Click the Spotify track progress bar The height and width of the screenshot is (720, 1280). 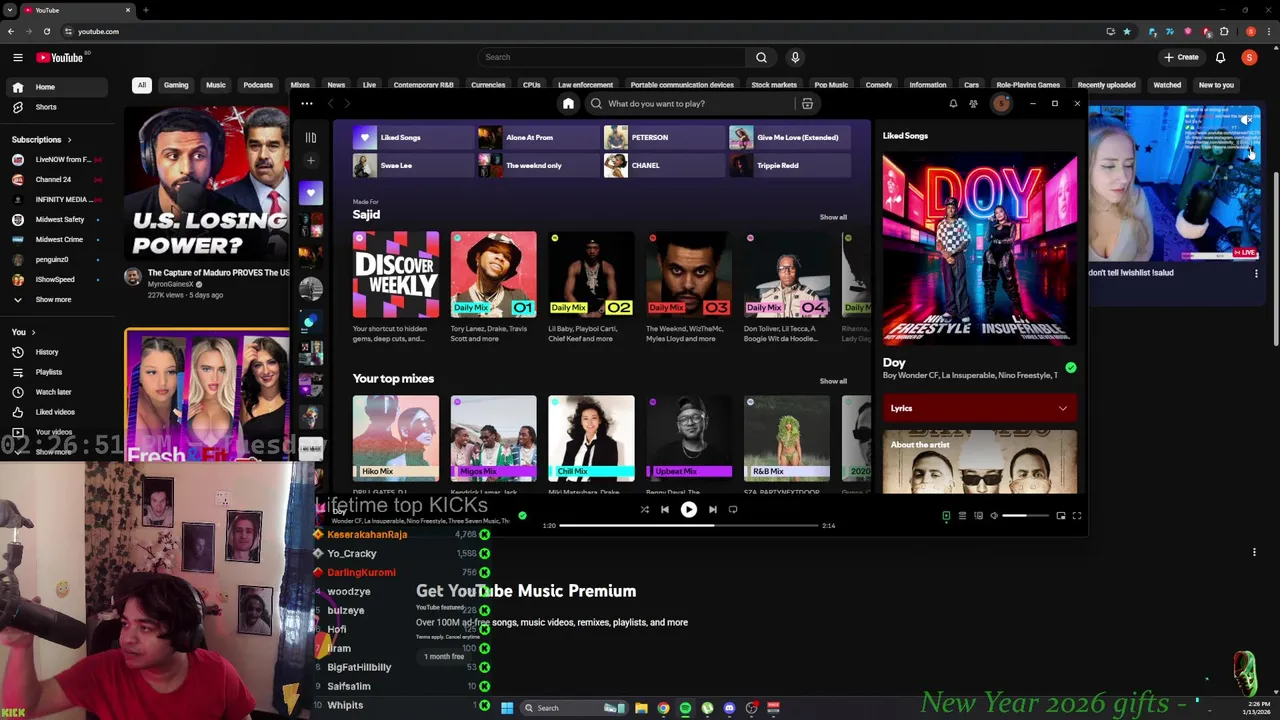pyautogui.click(x=689, y=525)
